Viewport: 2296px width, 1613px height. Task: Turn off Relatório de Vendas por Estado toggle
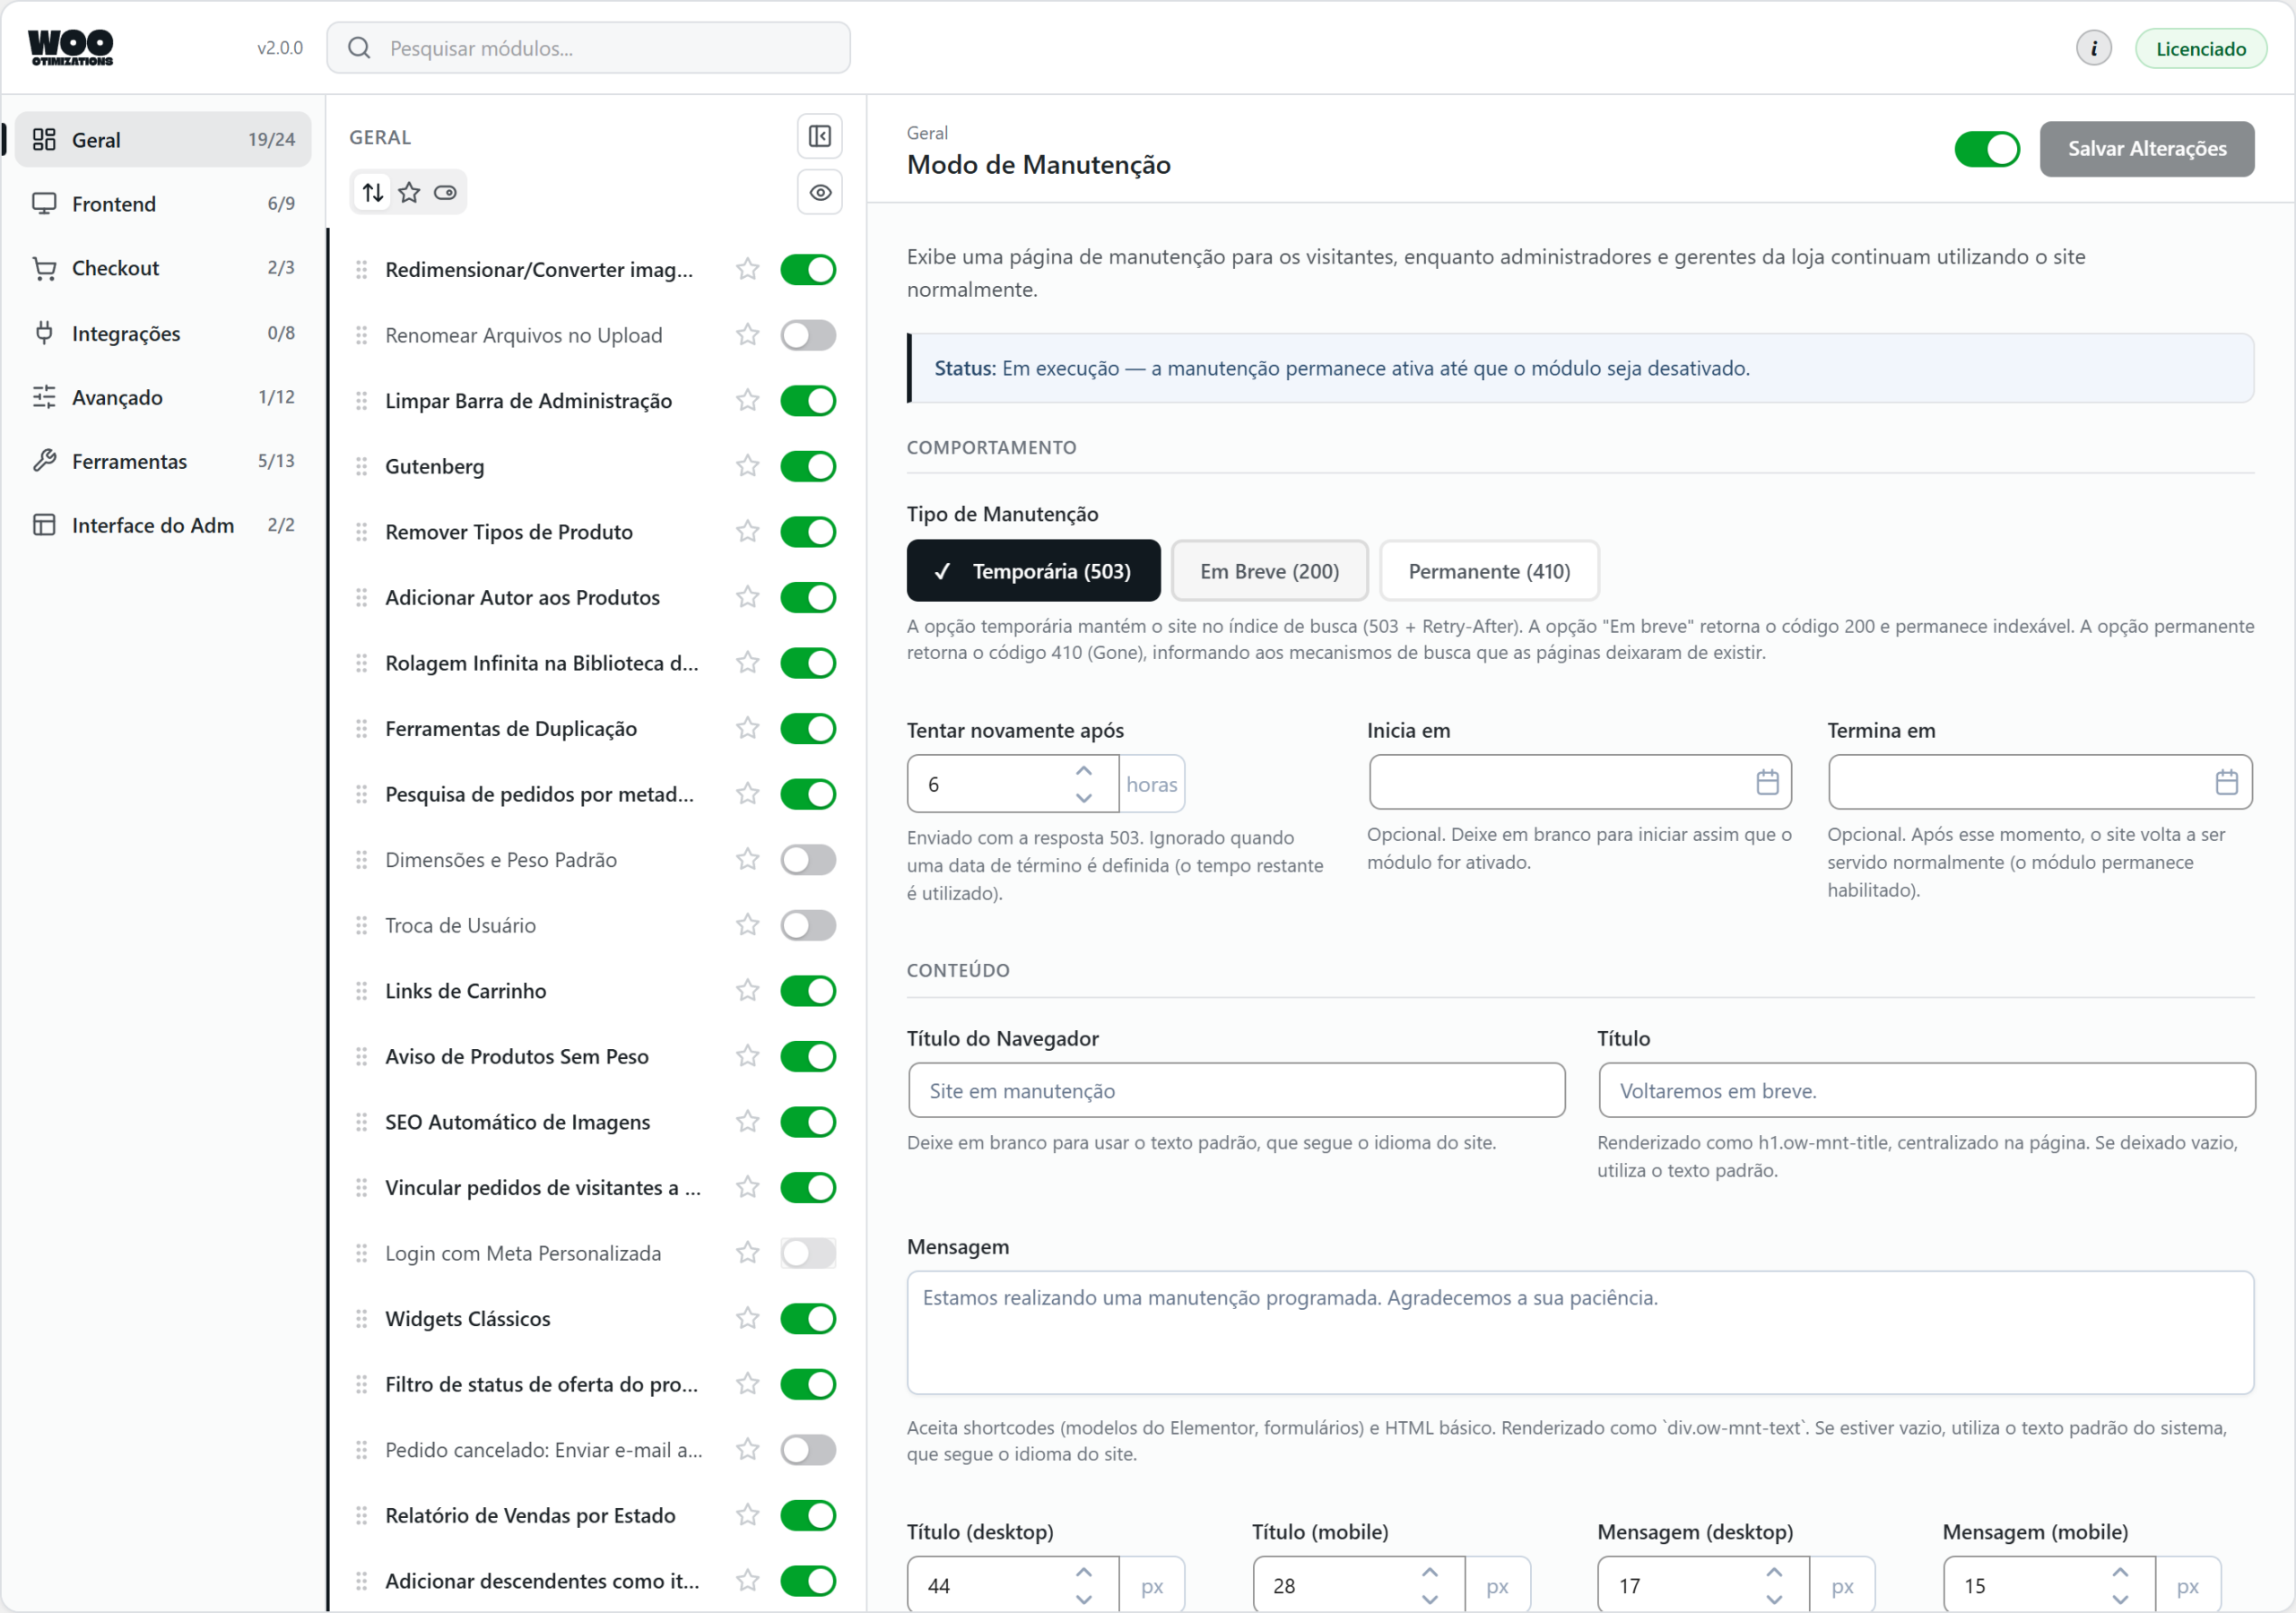[808, 1515]
